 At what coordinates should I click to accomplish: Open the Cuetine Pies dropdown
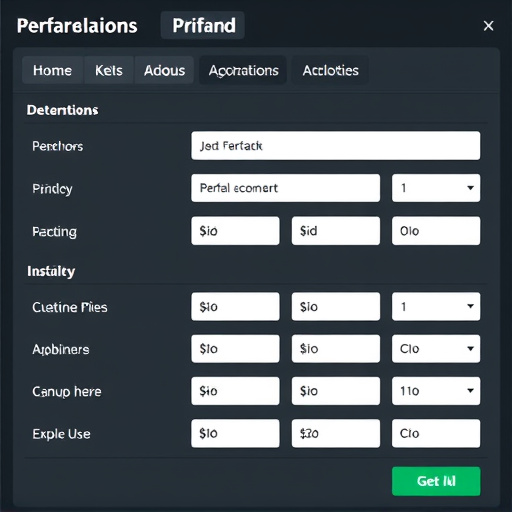pos(436,307)
